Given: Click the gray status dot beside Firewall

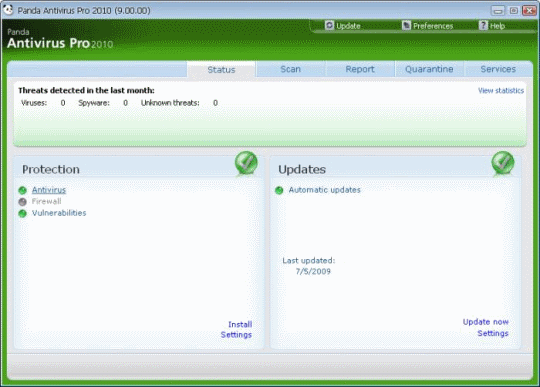Looking at the screenshot, I should click(x=23, y=202).
